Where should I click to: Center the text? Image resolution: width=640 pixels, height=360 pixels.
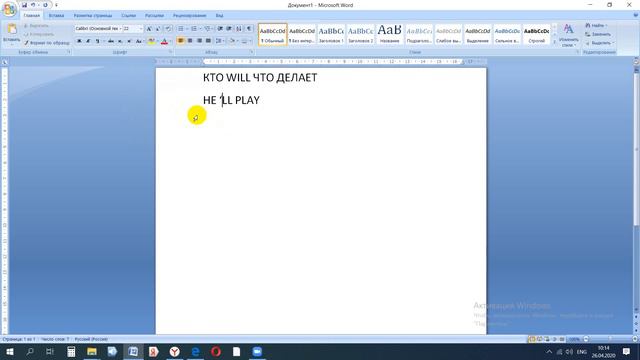click(190, 41)
